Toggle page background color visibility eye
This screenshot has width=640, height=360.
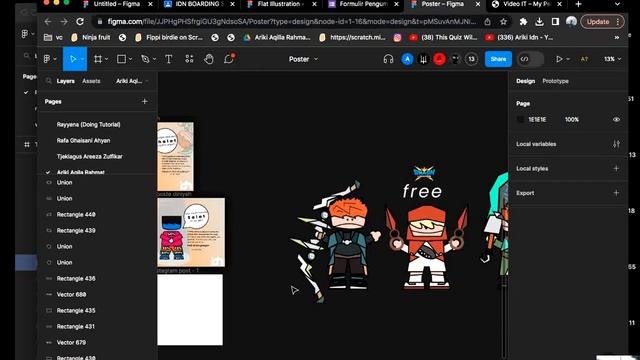point(616,120)
